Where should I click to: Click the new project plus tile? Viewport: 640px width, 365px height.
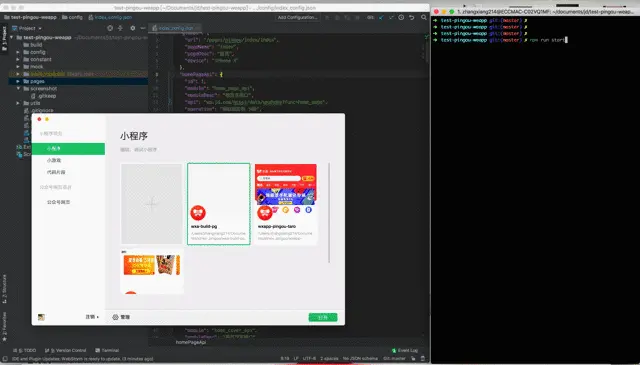[x=151, y=204]
